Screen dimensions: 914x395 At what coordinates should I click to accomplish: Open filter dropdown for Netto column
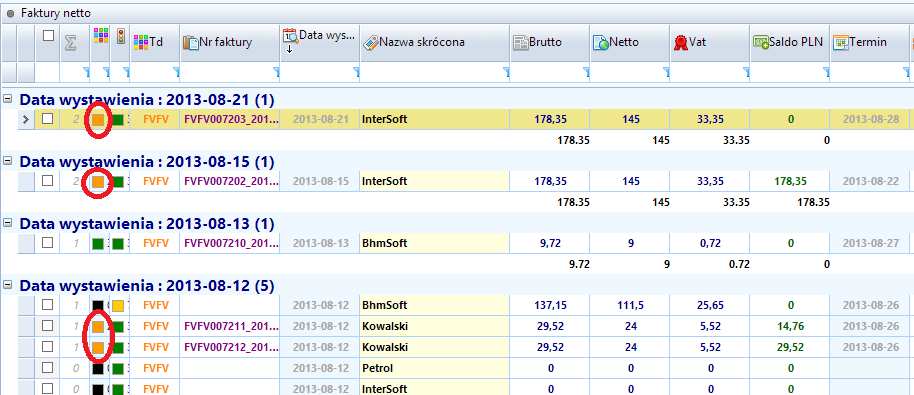click(x=666, y=72)
